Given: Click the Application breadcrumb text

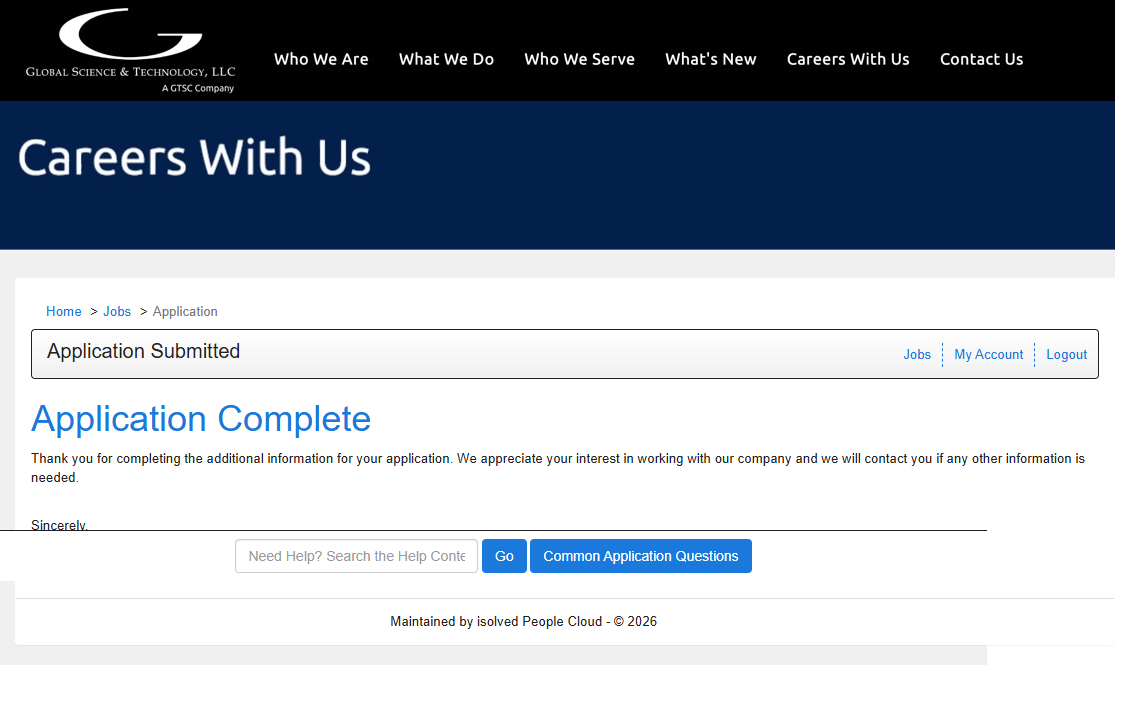Looking at the screenshot, I should click(185, 311).
